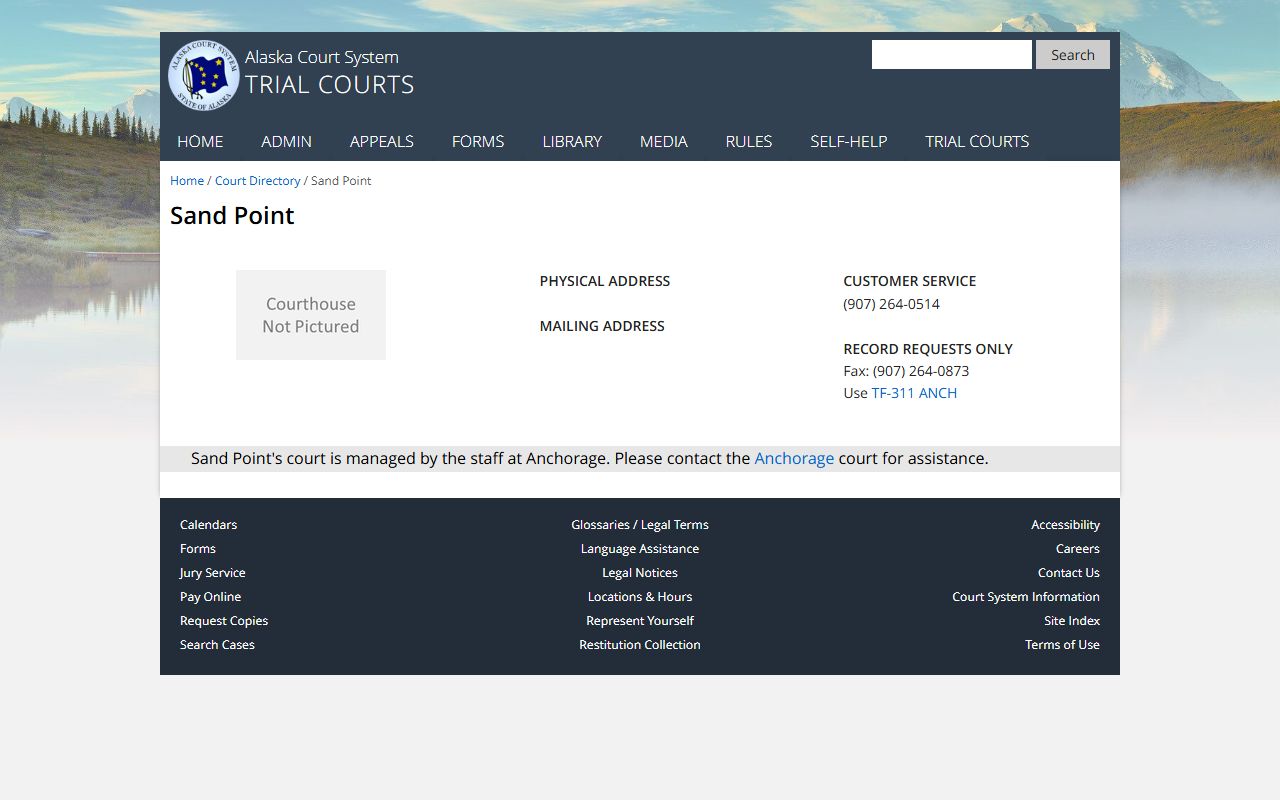The image size is (1280, 800).
Task: Open Accessibility footer link
Action: 1065,525
